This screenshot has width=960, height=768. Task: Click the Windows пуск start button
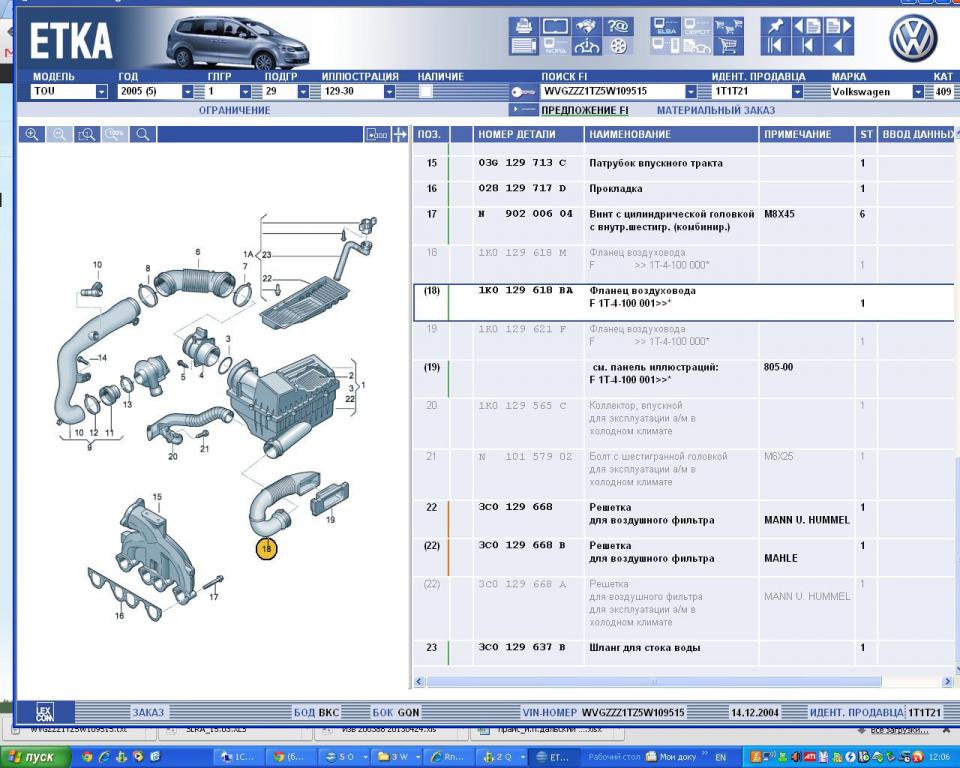36,757
